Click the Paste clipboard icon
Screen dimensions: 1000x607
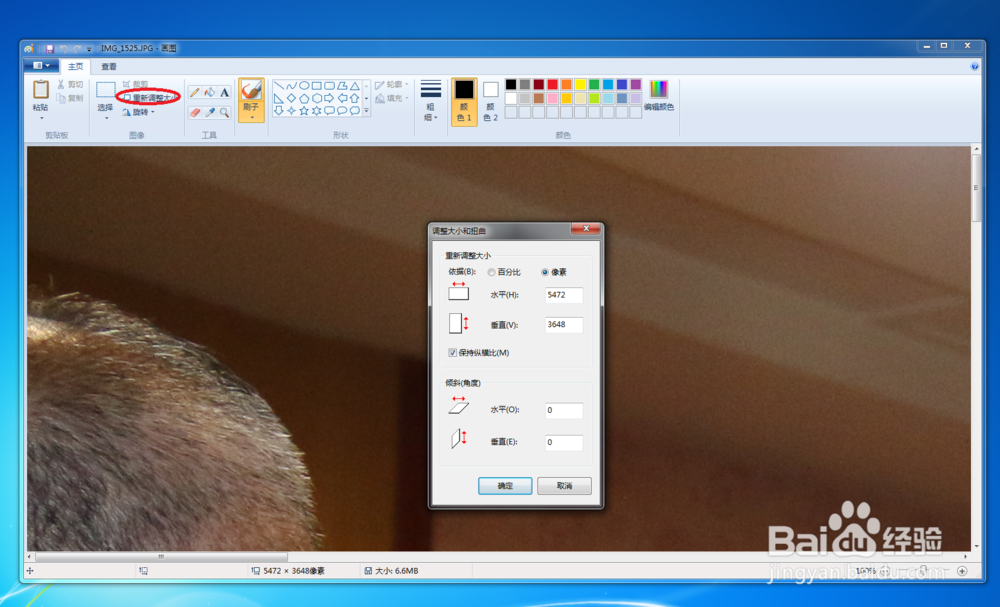41,89
